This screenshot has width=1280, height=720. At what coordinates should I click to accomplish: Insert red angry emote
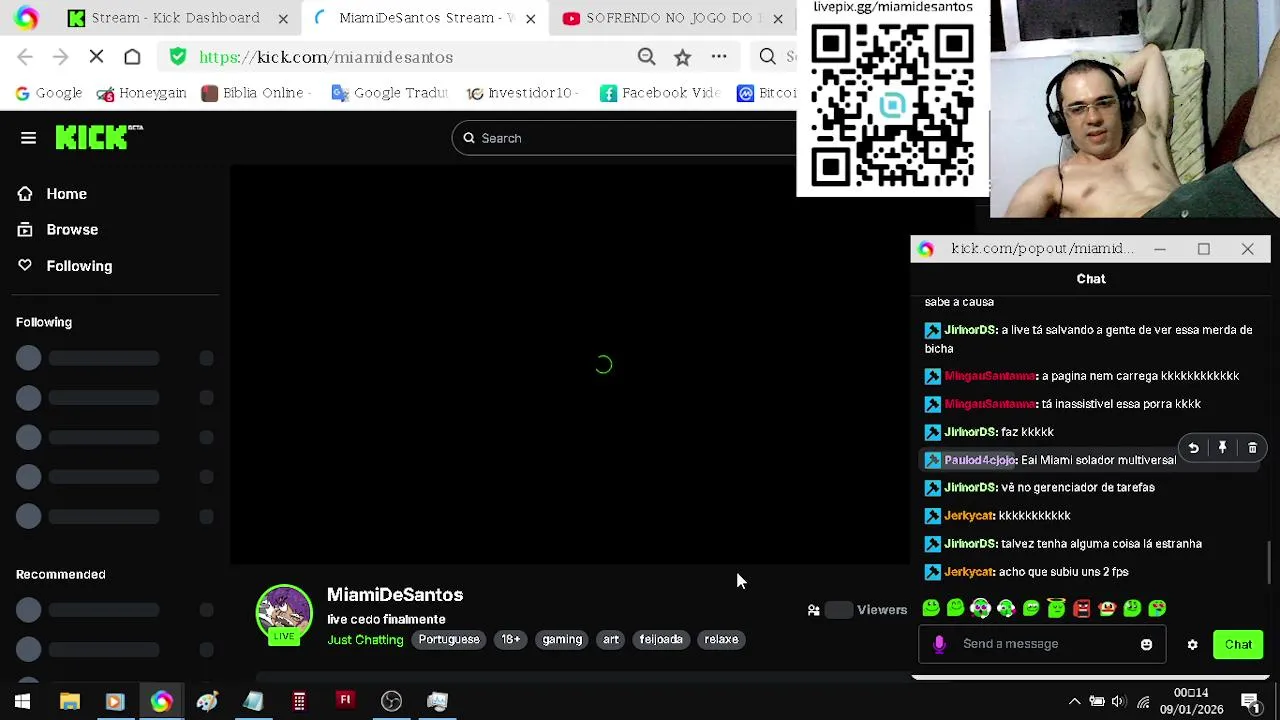click(1081, 608)
